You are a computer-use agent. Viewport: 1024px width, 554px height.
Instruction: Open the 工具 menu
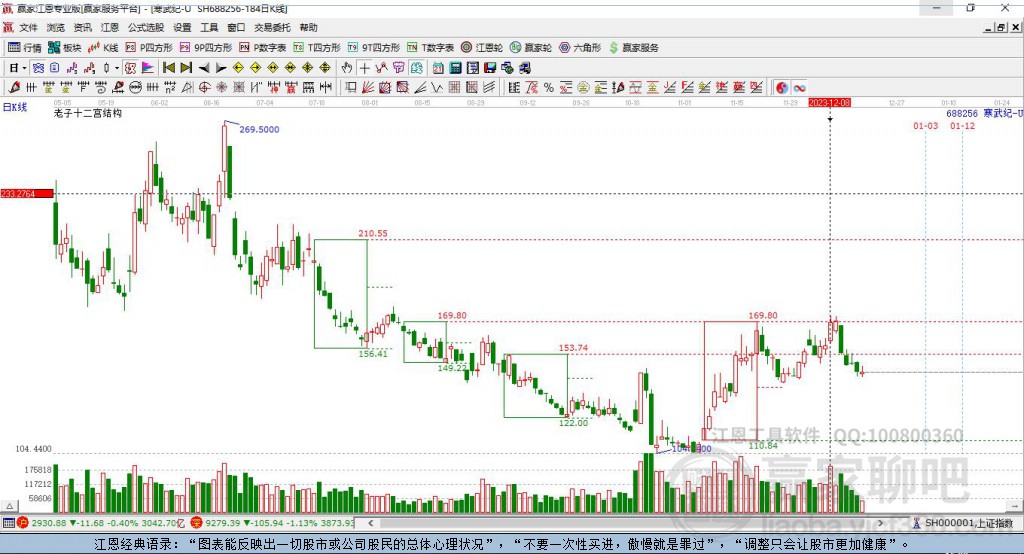[209, 27]
